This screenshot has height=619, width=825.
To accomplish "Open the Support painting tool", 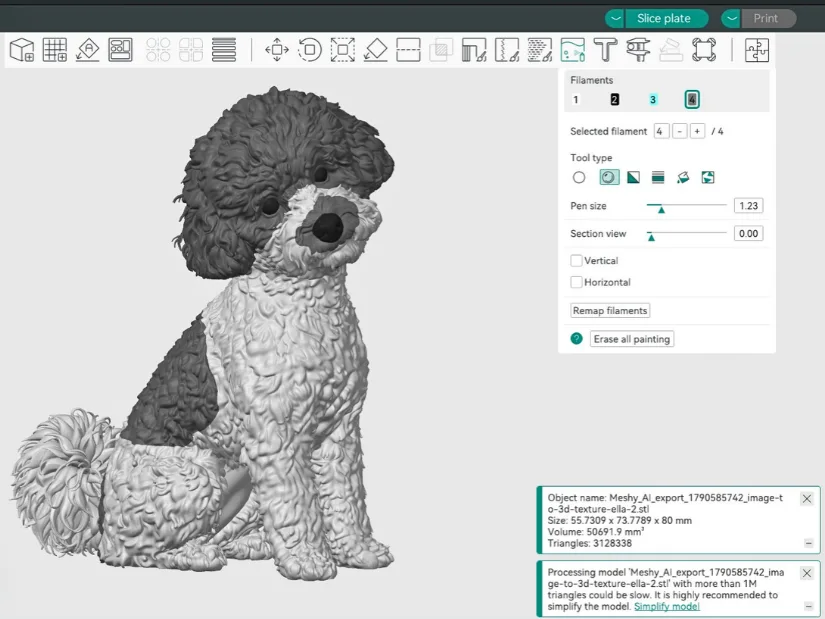I will [x=474, y=49].
